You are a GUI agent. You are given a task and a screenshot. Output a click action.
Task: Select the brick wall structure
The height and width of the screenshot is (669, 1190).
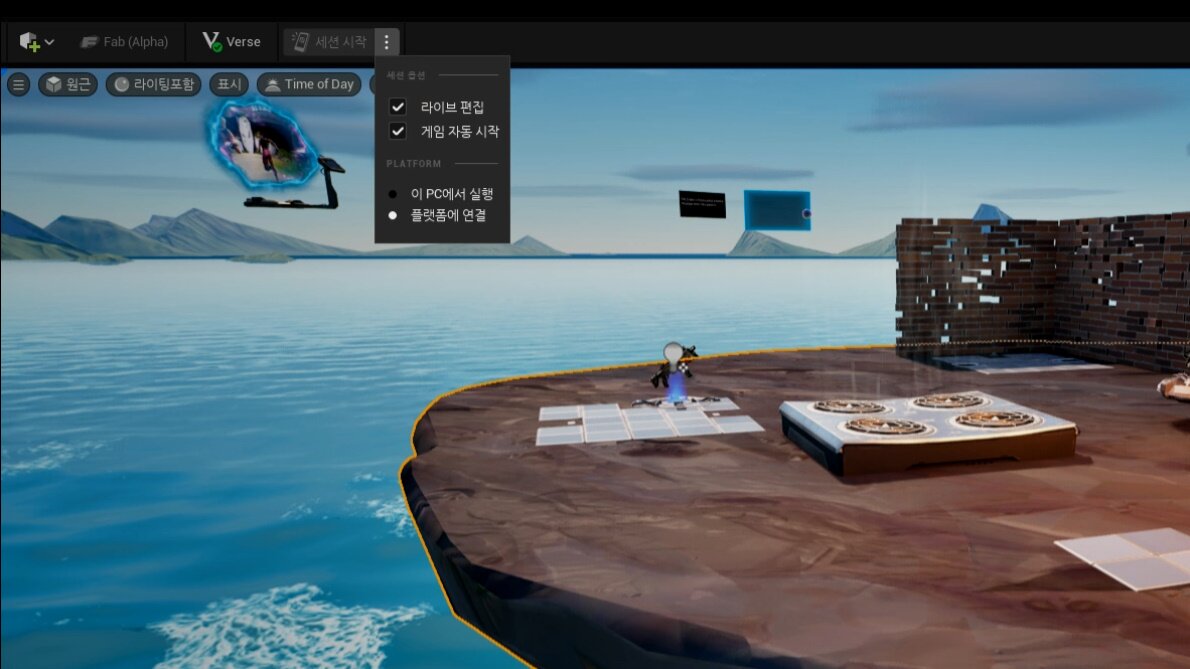pos(1040,285)
